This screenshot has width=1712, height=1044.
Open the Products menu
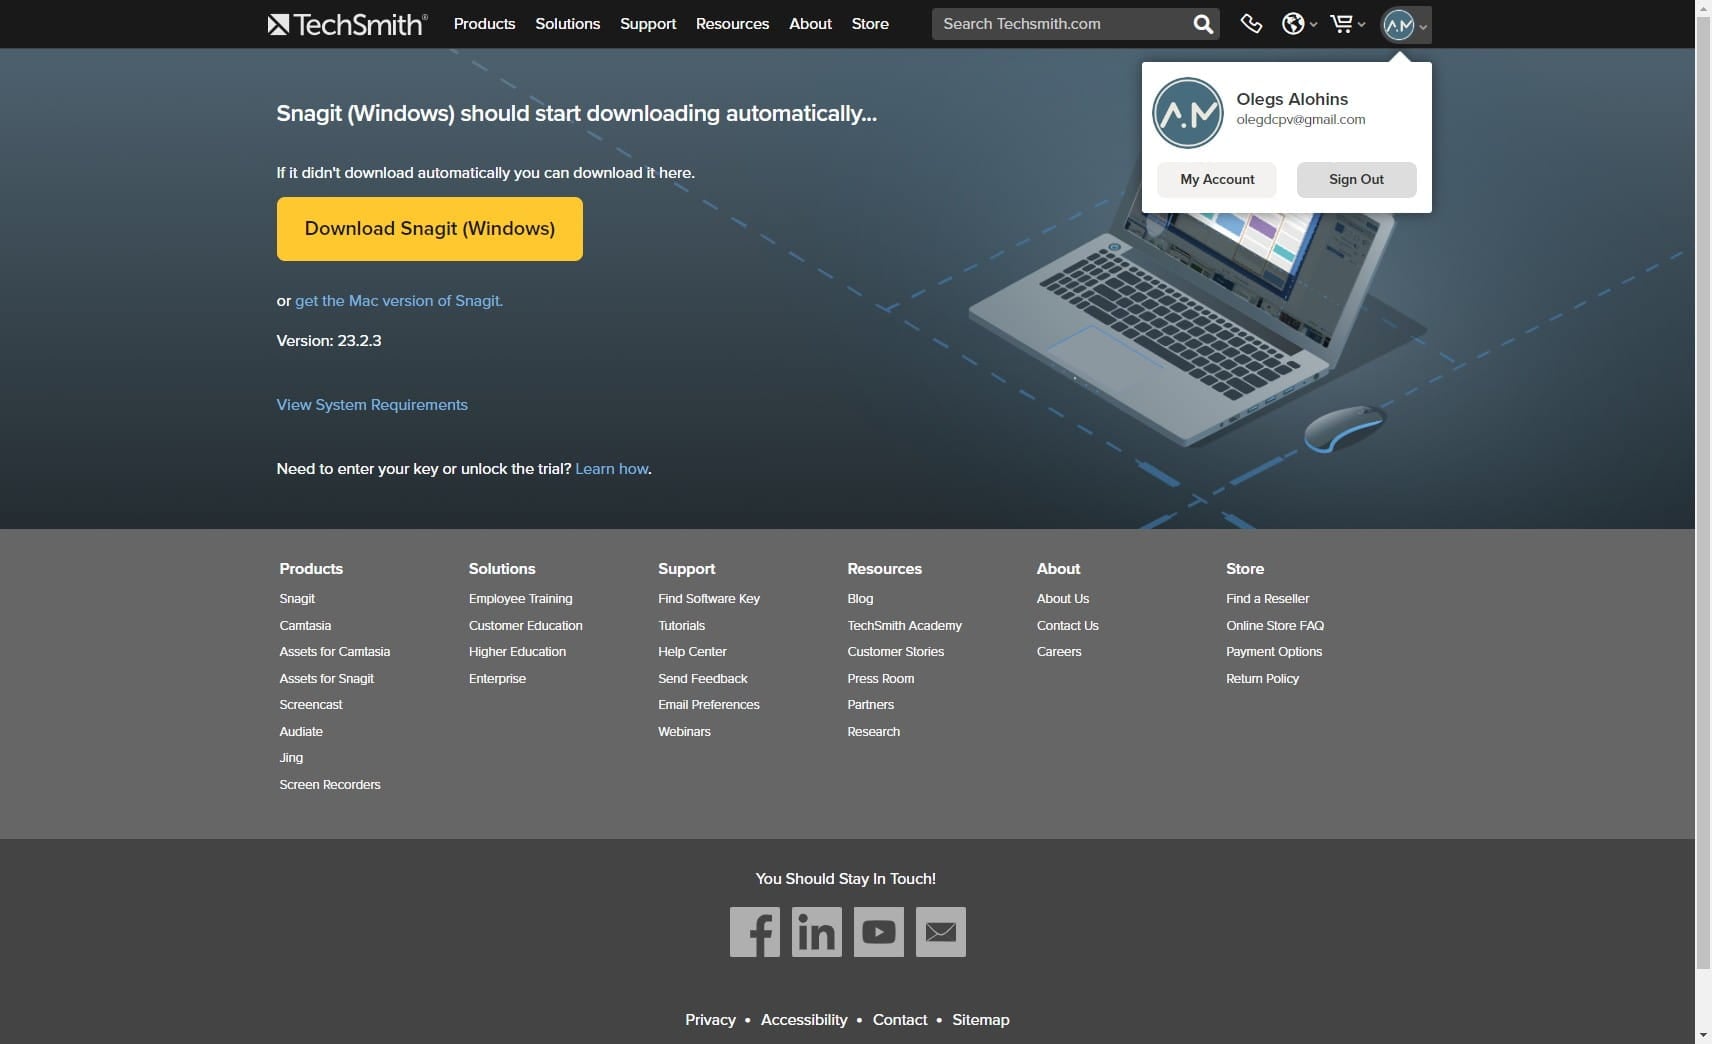pyautogui.click(x=484, y=24)
